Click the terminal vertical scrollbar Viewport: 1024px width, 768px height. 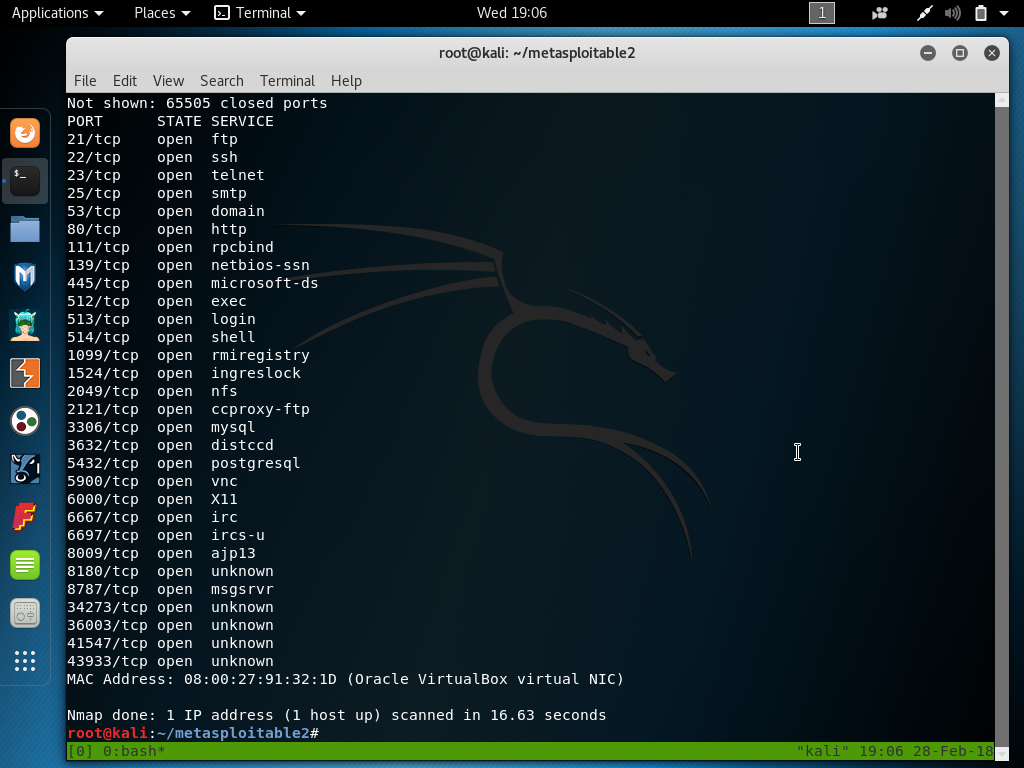tap(1001, 426)
